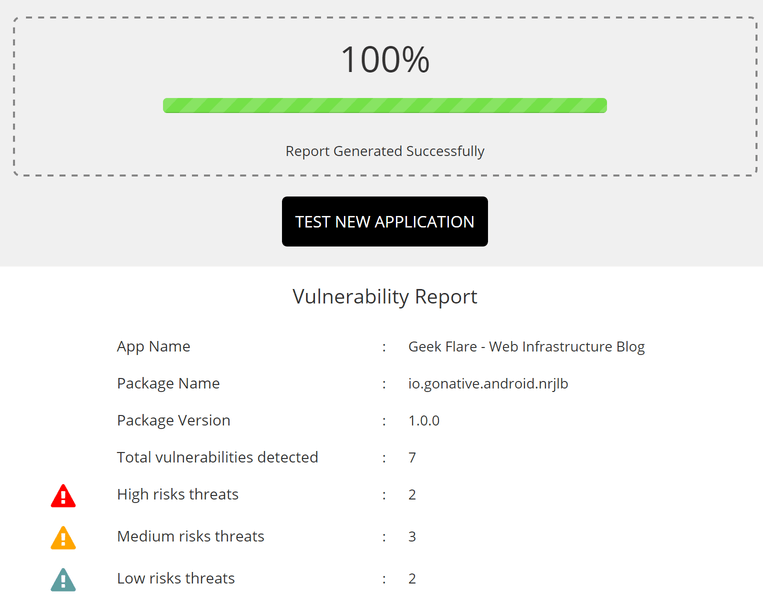
Task: Select the 1.0.0 version number
Action: (x=424, y=421)
